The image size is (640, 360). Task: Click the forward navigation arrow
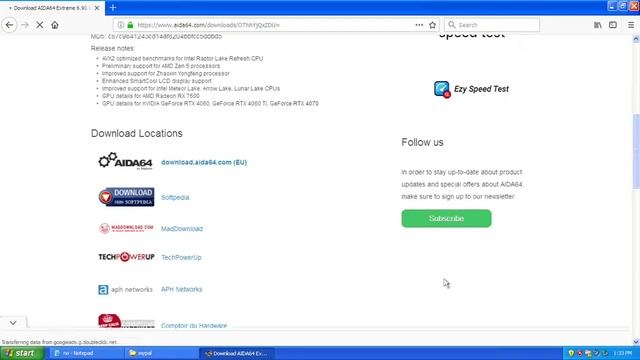click(25, 25)
